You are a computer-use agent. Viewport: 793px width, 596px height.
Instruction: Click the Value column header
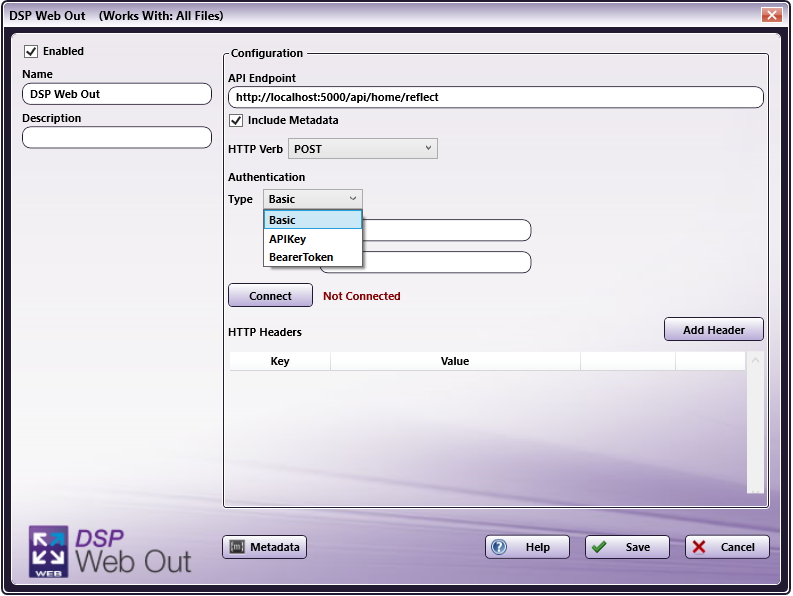click(x=455, y=361)
